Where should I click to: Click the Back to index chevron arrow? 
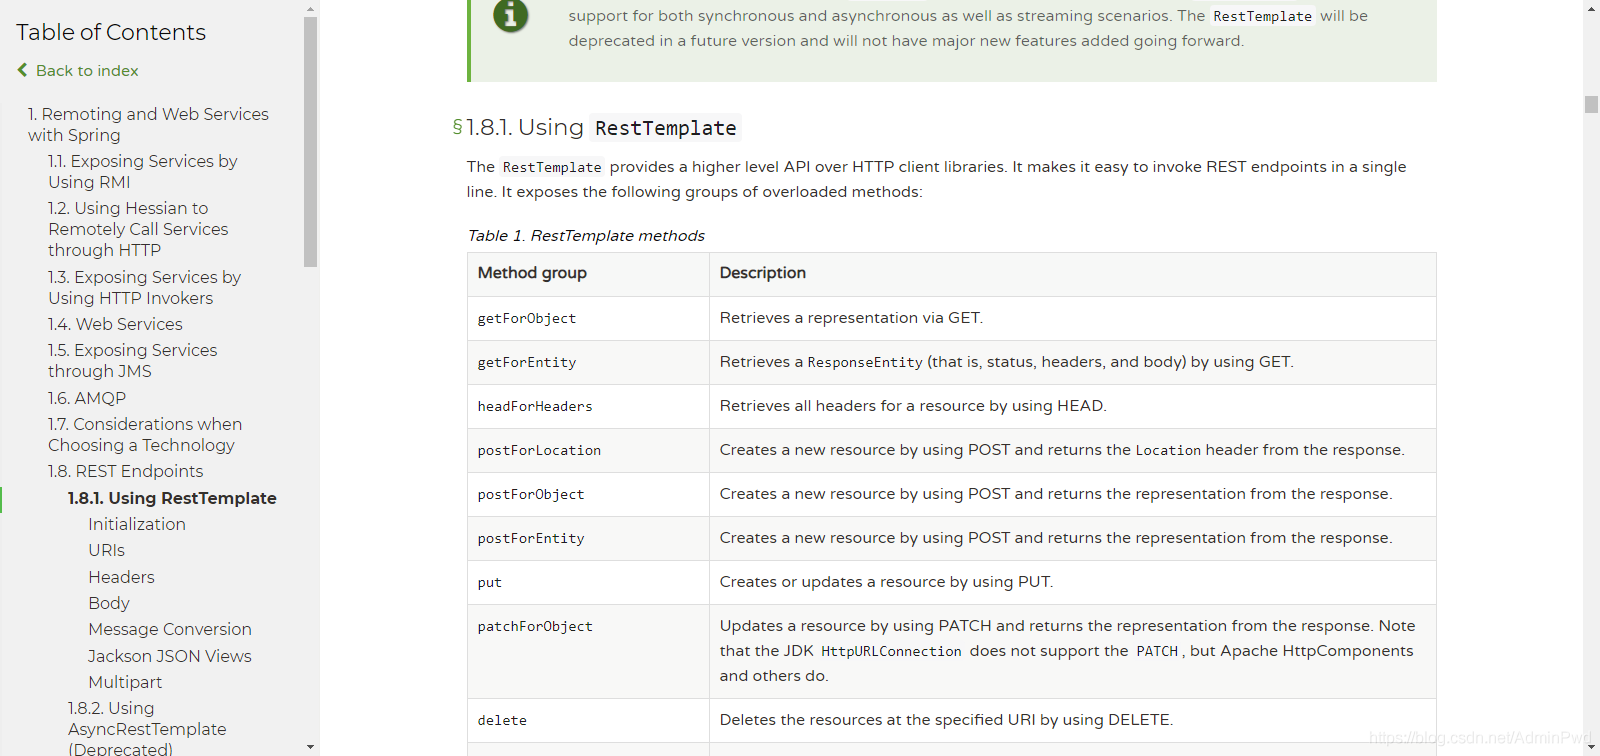(22, 70)
